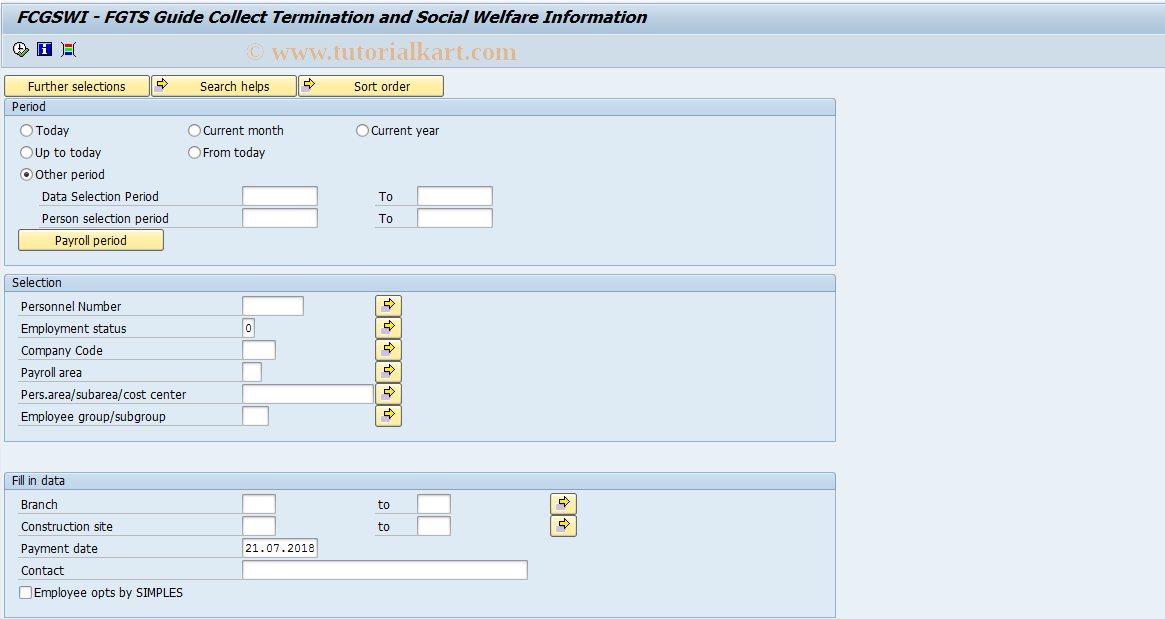This screenshot has width=1165, height=619.
Task: Click the Payroll area input field
Action: coord(252,372)
